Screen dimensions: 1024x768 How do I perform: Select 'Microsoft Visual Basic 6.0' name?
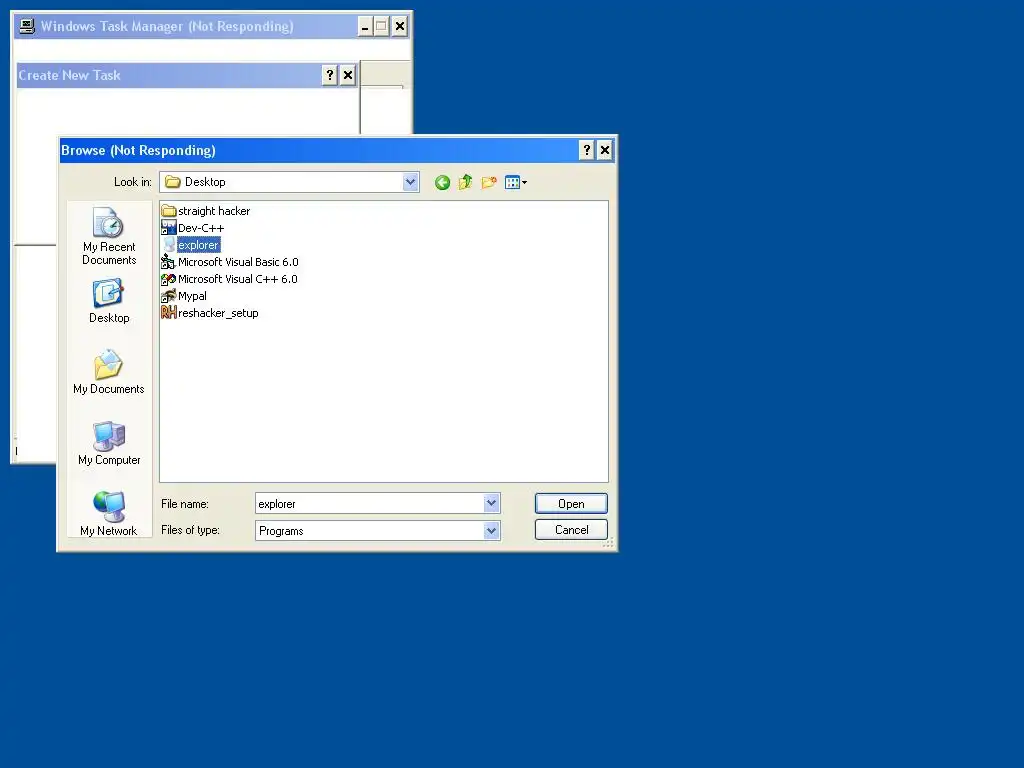[x=238, y=262]
